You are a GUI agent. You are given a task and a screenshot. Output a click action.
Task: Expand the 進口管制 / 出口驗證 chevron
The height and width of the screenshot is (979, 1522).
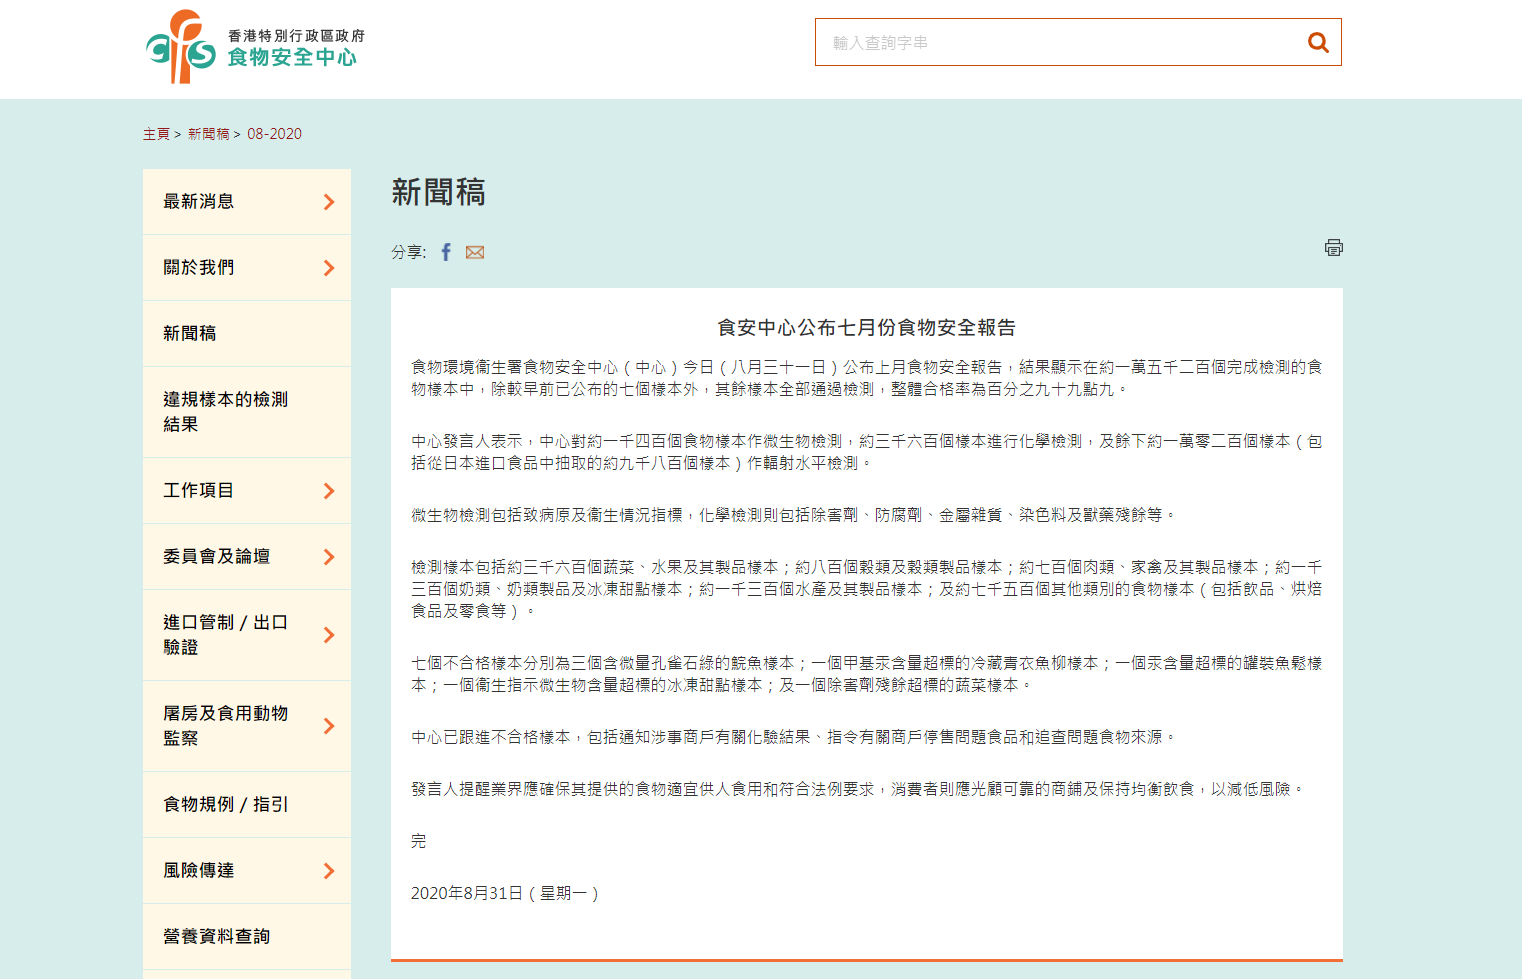[x=329, y=635]
